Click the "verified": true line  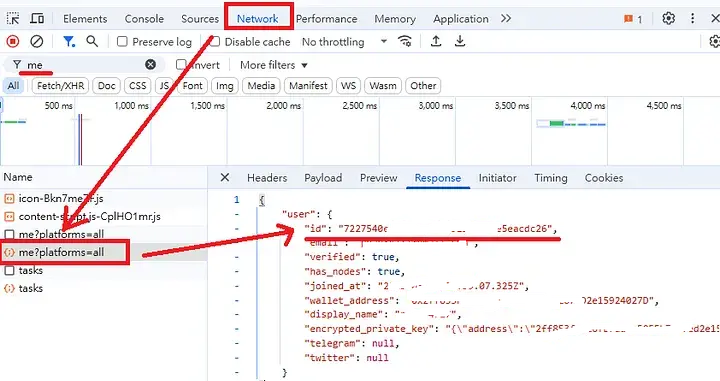coord(352,257)
